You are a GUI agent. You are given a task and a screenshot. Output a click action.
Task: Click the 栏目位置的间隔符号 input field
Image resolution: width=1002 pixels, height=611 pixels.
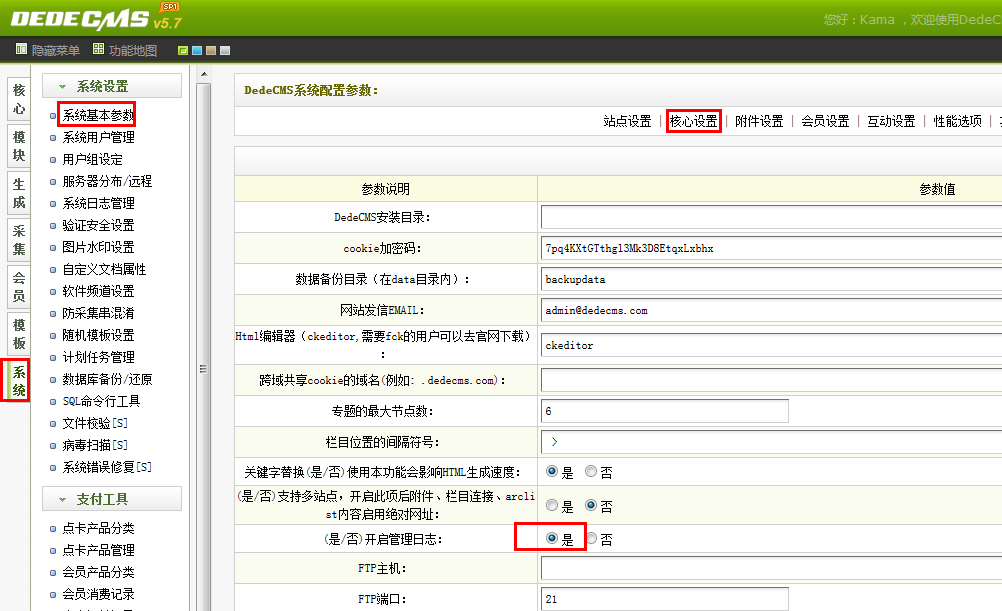(771, 442)
